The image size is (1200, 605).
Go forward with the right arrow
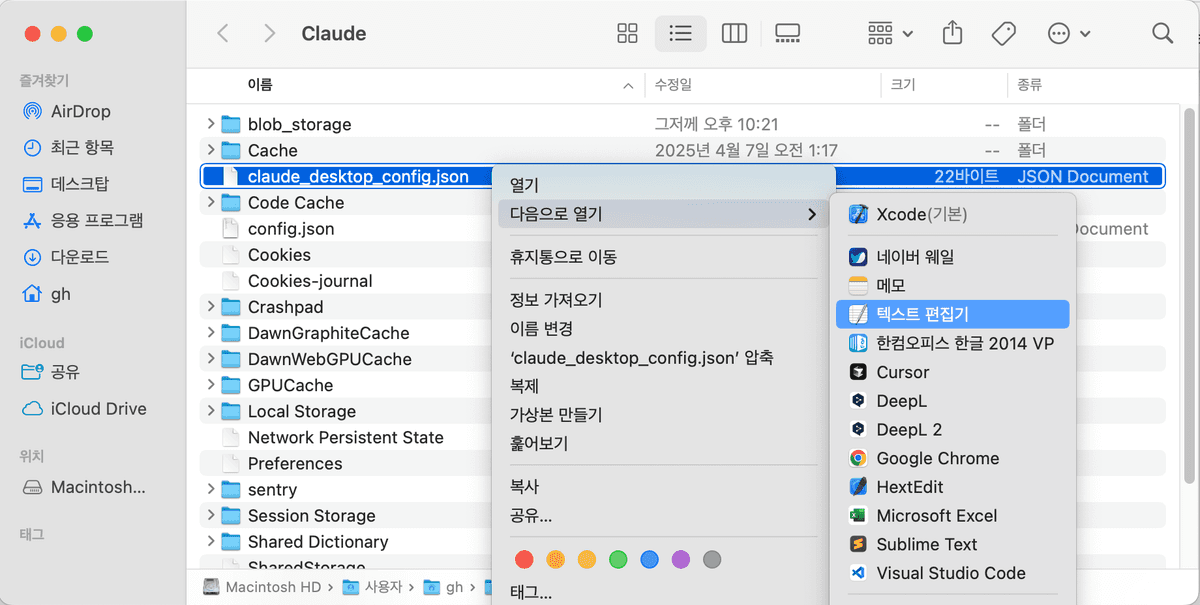point(269,33)
